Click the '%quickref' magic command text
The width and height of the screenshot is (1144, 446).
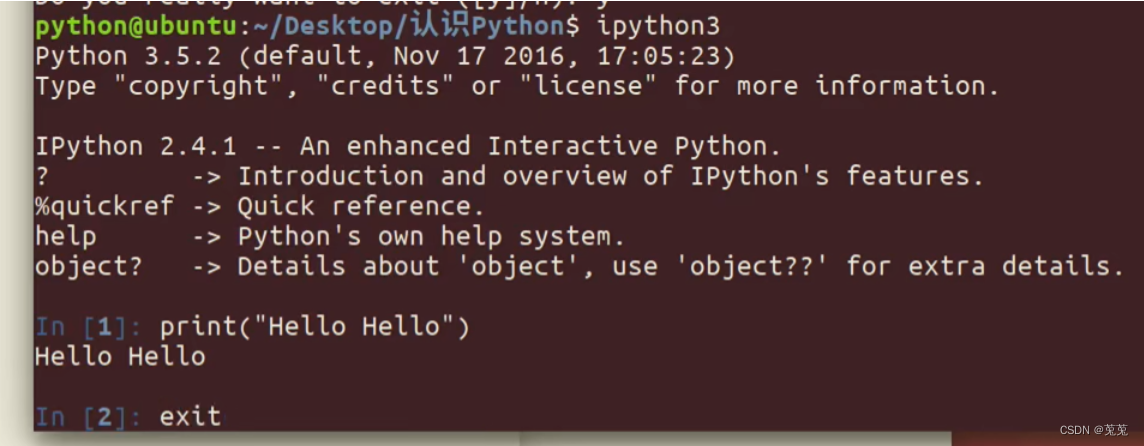click(105, 207)
